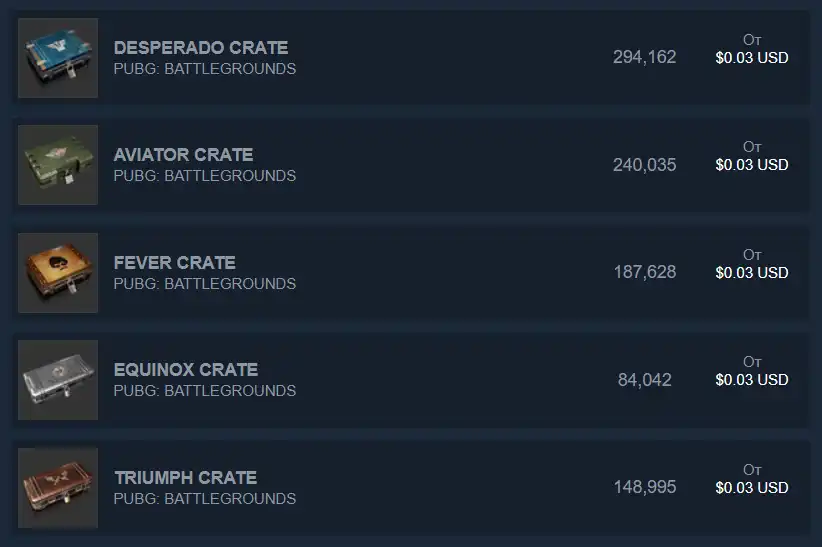Click the blue Desperado Crate image
This screenshot has width=822, height=547.
(58, 58)
